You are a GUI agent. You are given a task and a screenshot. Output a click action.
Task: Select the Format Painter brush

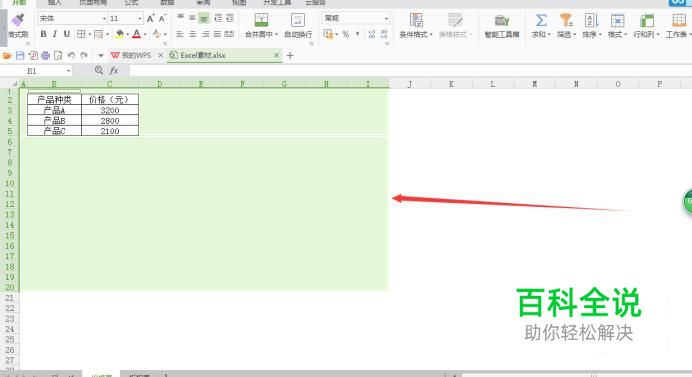point(18,20)
